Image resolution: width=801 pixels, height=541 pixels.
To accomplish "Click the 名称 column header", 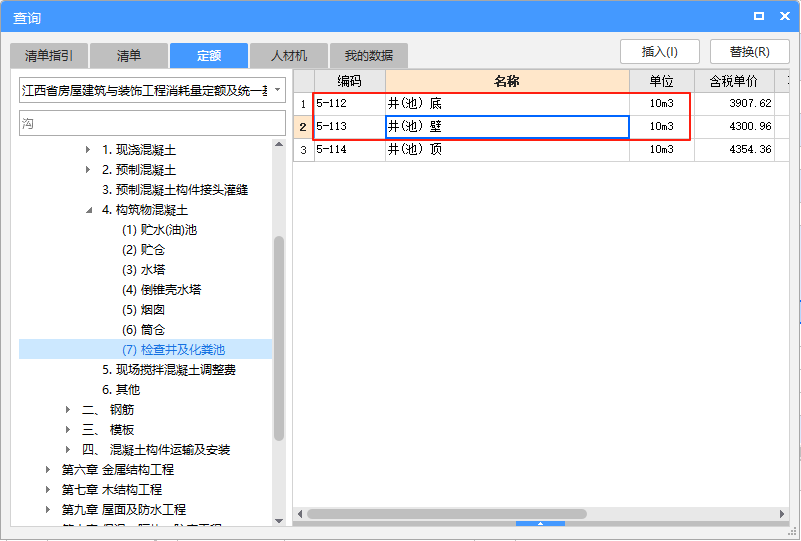I will pyautogui.click(x=507, y=81).
